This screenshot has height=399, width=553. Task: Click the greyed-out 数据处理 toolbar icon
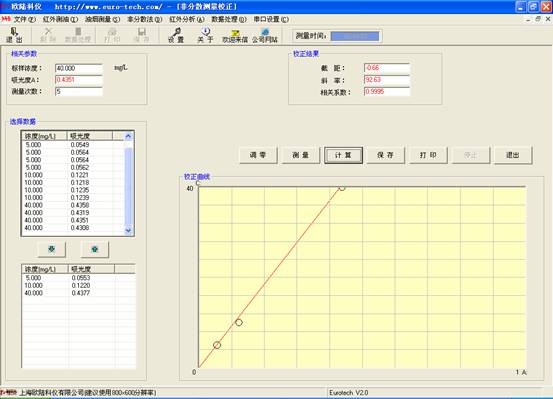(x=78, y=35)
